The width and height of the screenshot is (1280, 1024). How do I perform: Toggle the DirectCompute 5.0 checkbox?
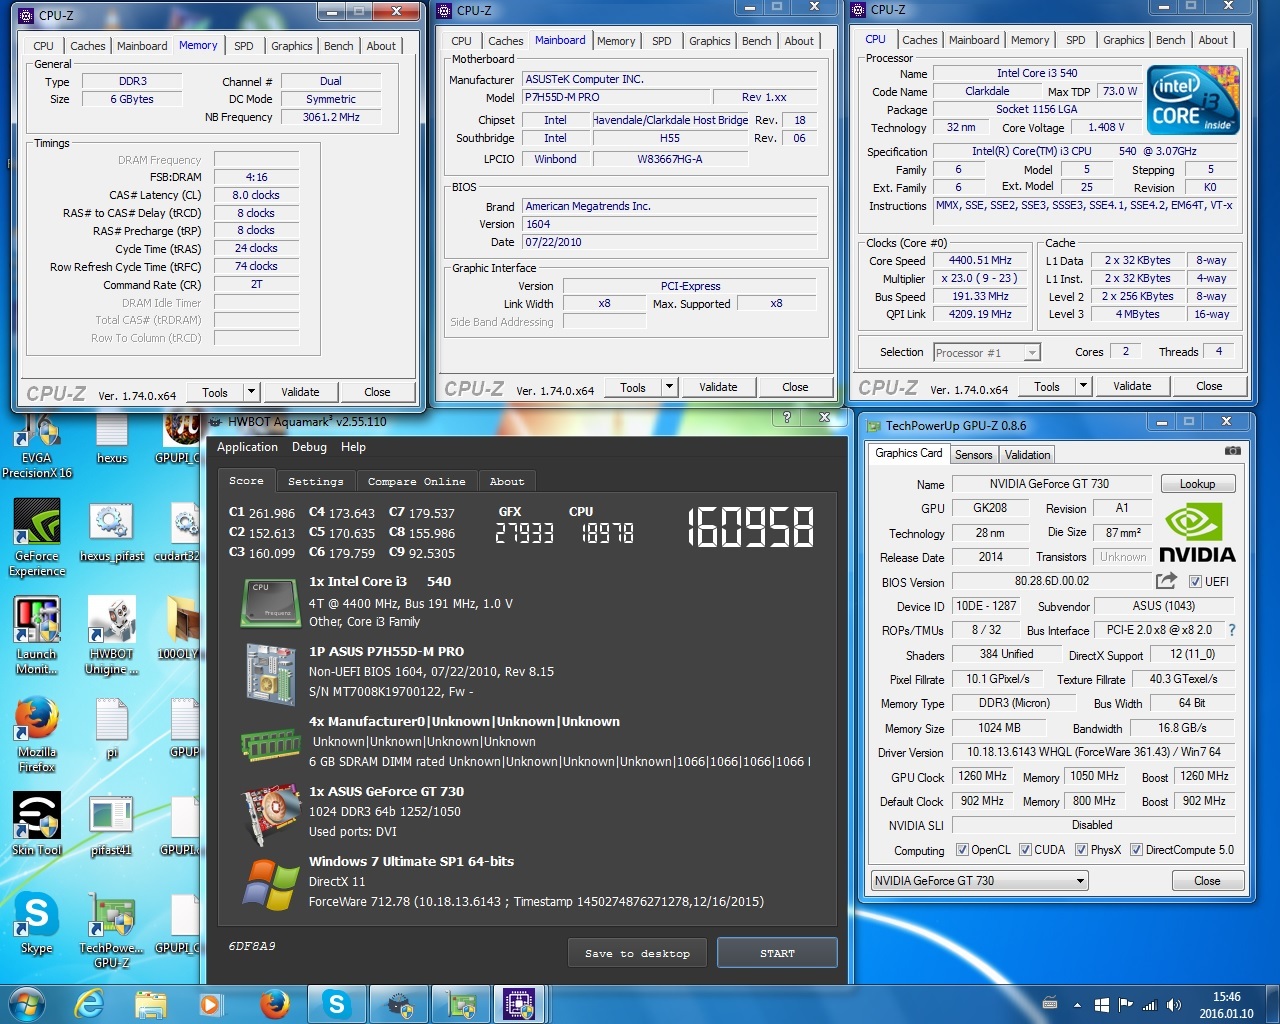click(1136, 850)
